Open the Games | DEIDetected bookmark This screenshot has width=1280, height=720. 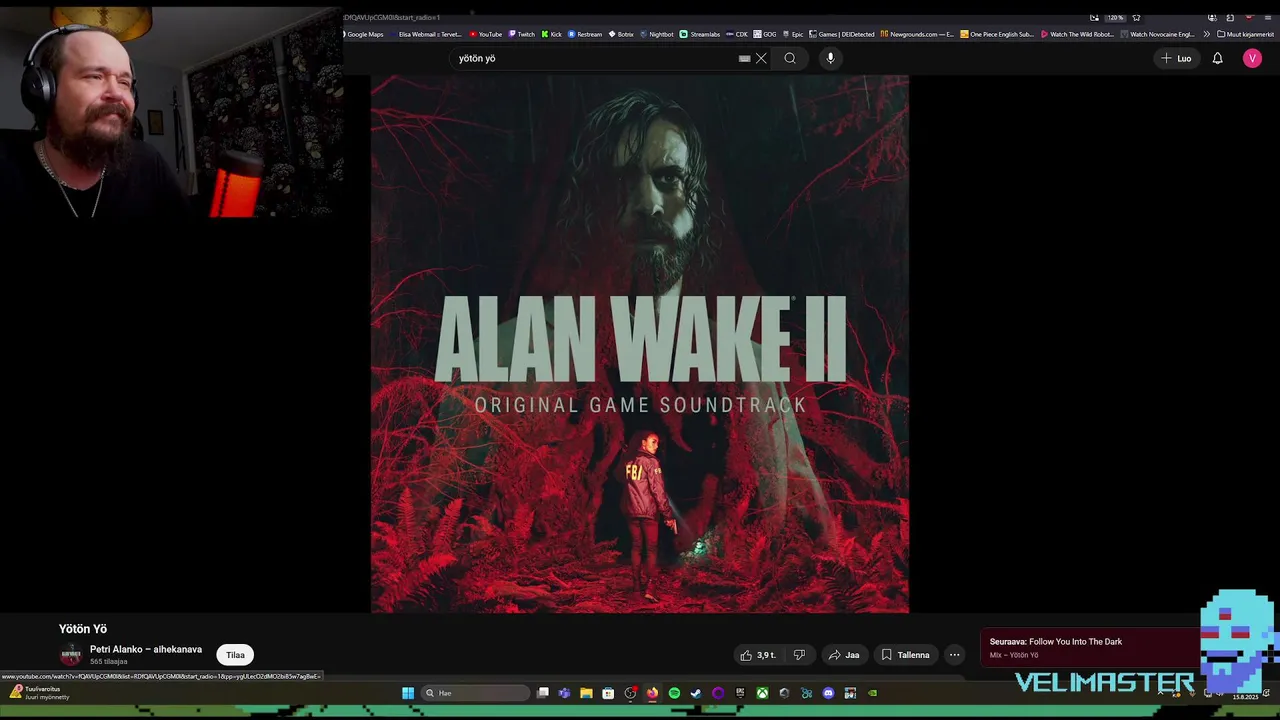click(x=842, y=34)
